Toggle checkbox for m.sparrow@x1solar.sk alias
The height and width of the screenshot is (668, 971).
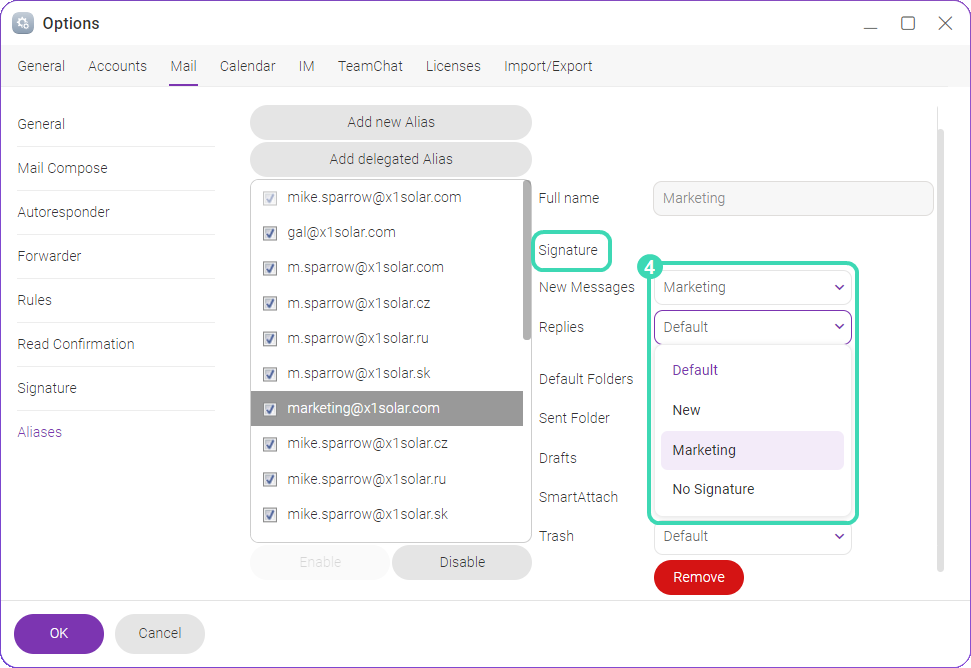click(x=270, y=374)
